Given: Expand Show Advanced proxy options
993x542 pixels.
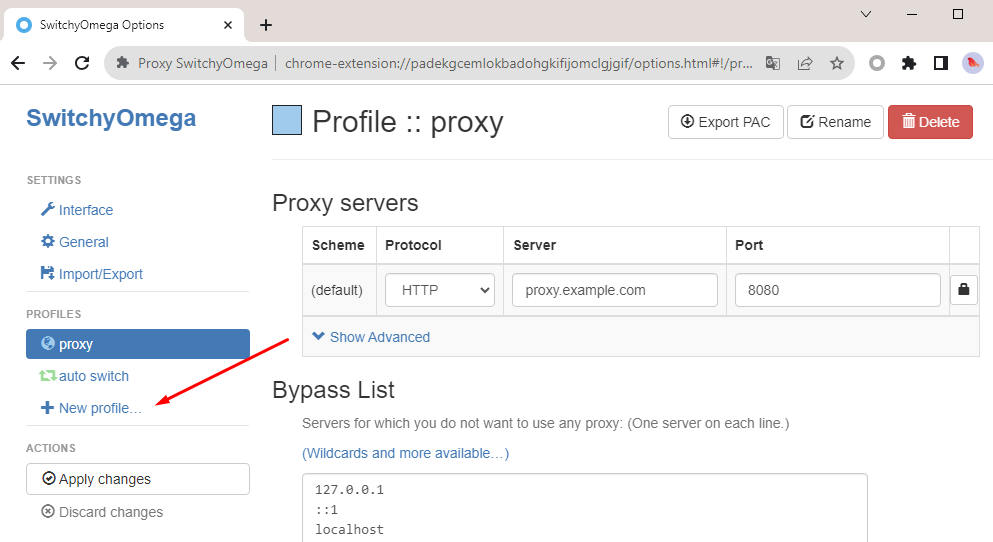Looking at the screenshot, I should pyautogui.click(x=371, y=337).
